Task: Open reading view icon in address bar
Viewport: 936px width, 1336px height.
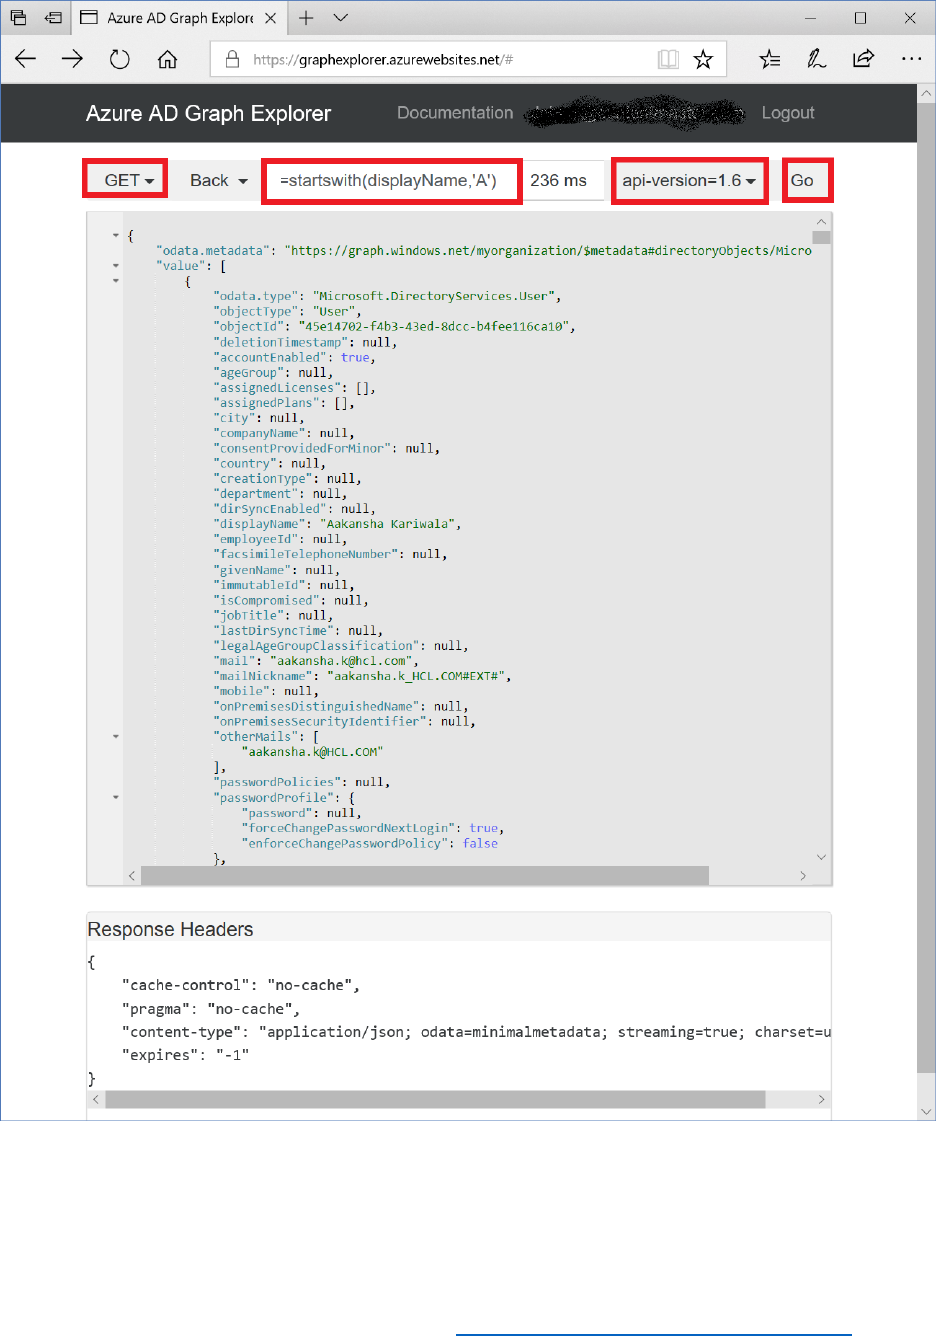Action: click(x=668, y=59)
